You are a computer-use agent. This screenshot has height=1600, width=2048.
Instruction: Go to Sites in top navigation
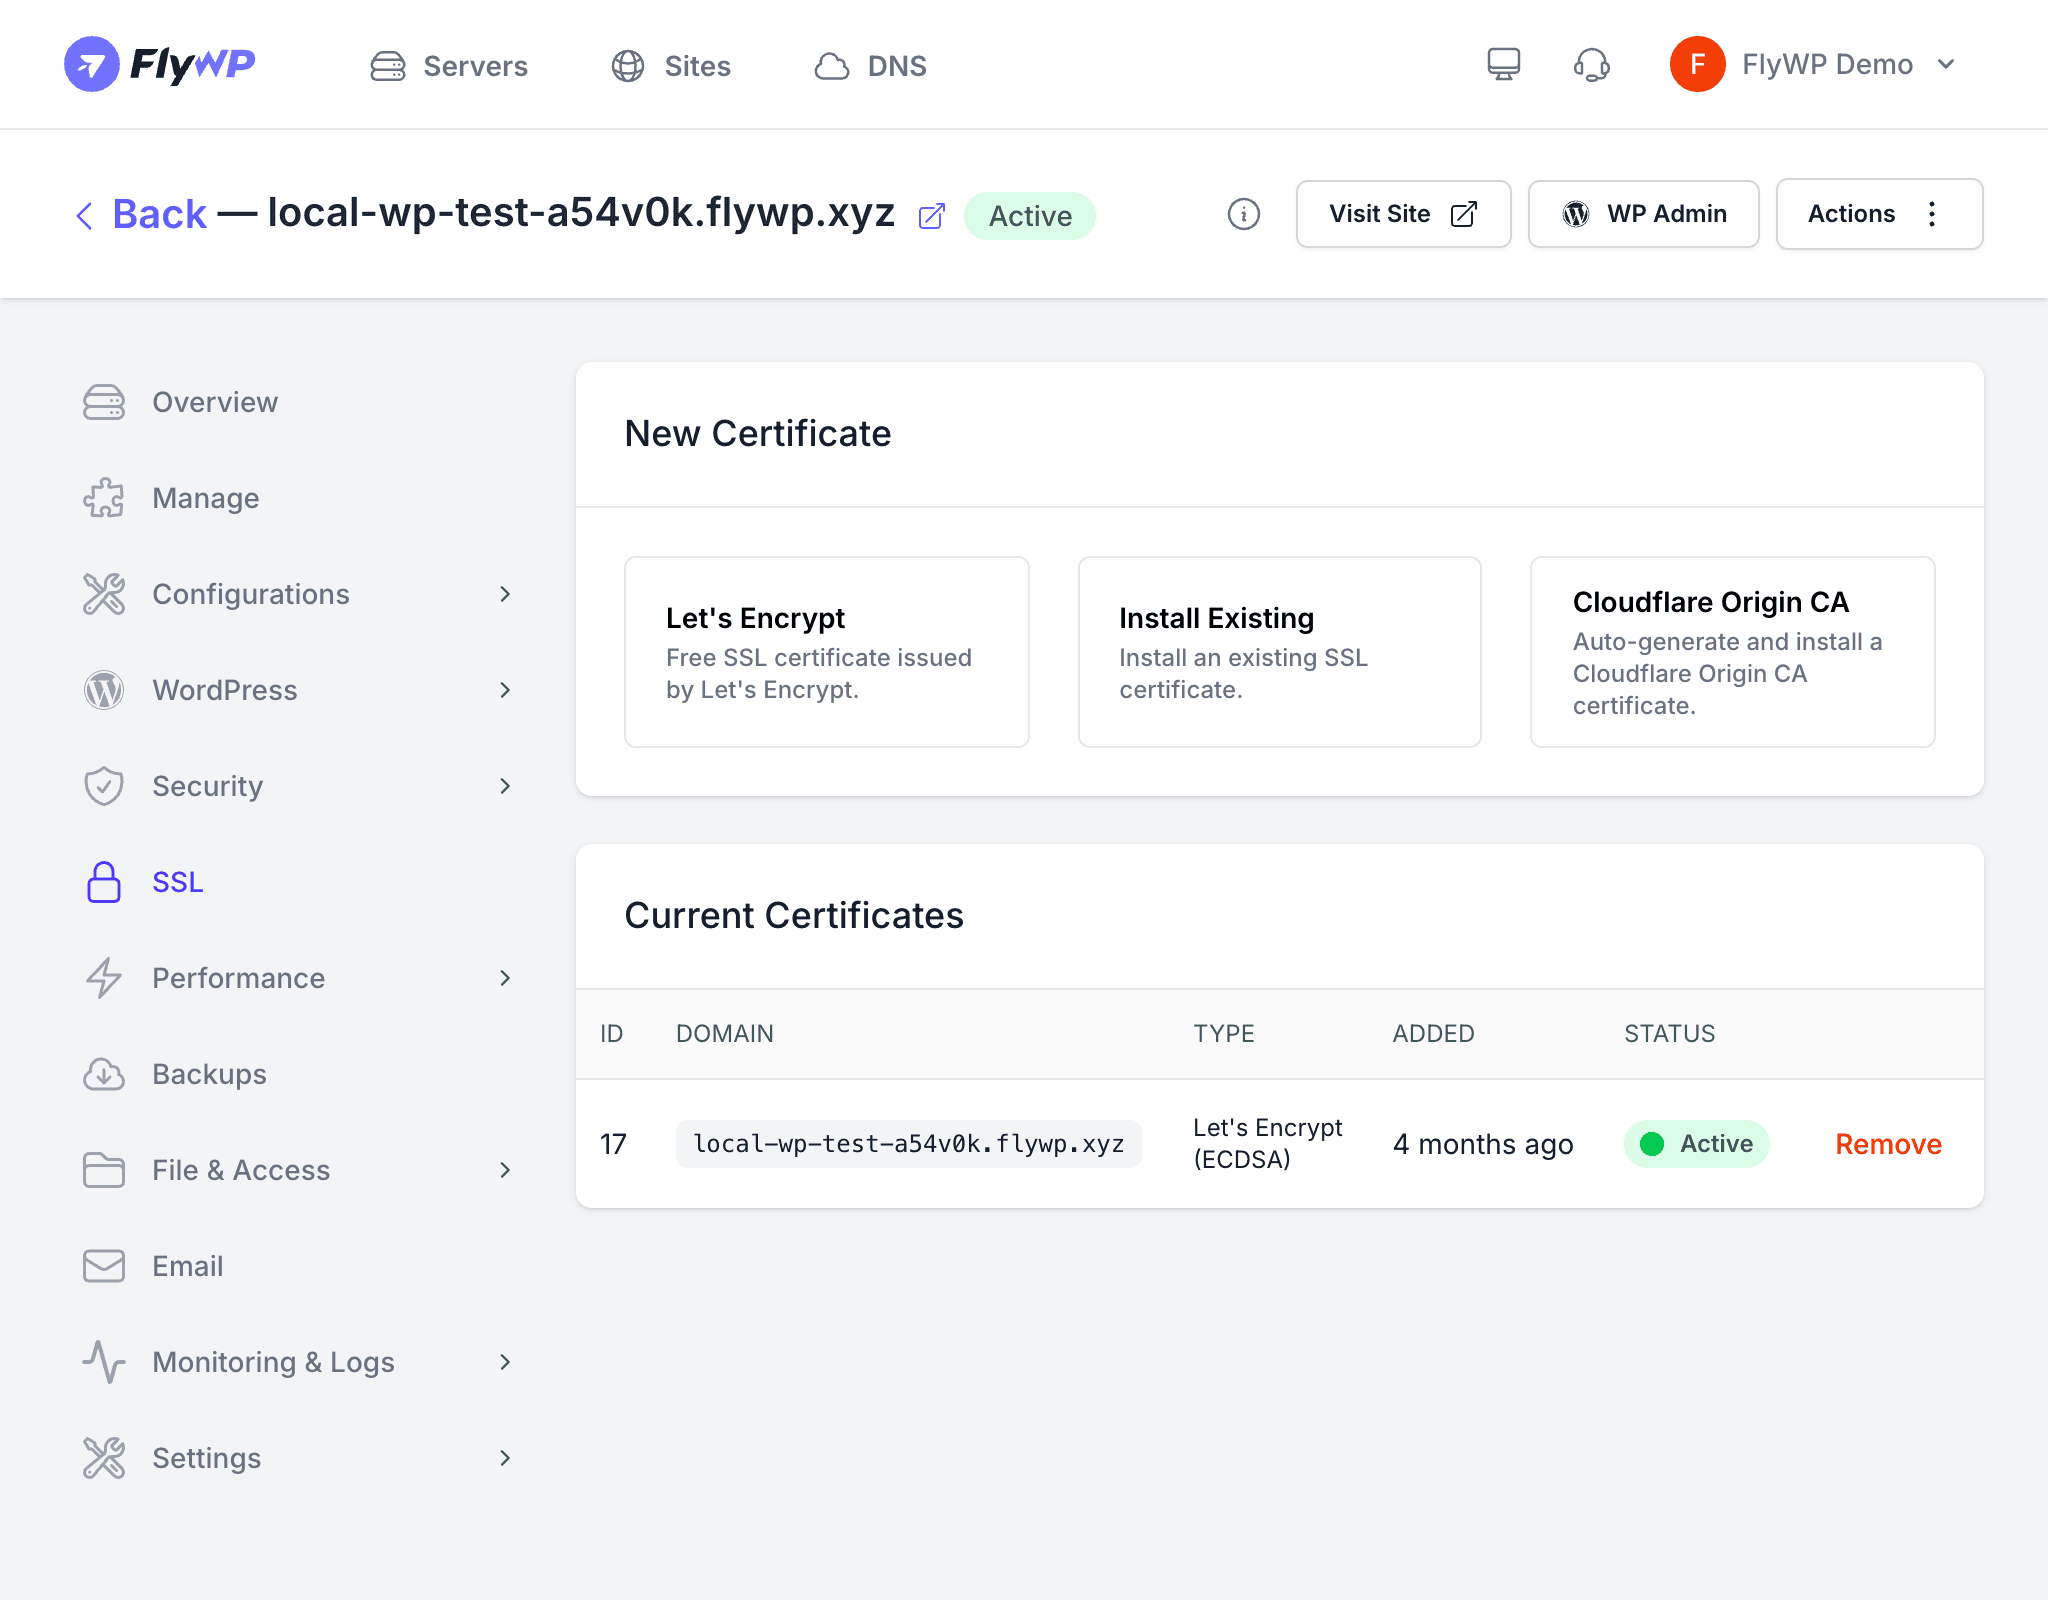pos(671,66)
